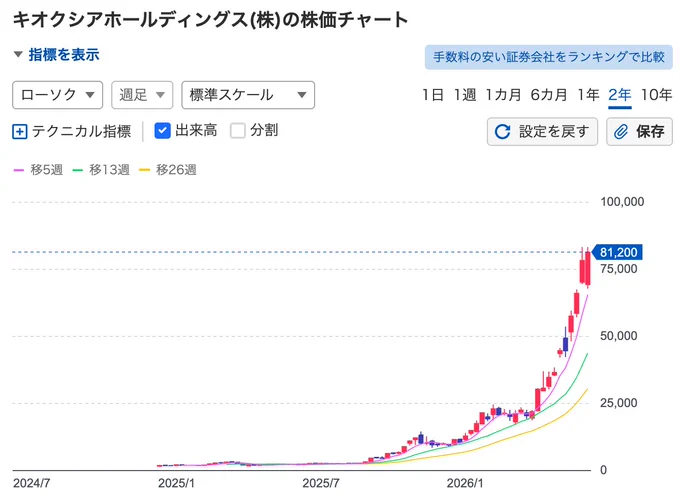Click the 100,000 axis value

tap(622, 202)
